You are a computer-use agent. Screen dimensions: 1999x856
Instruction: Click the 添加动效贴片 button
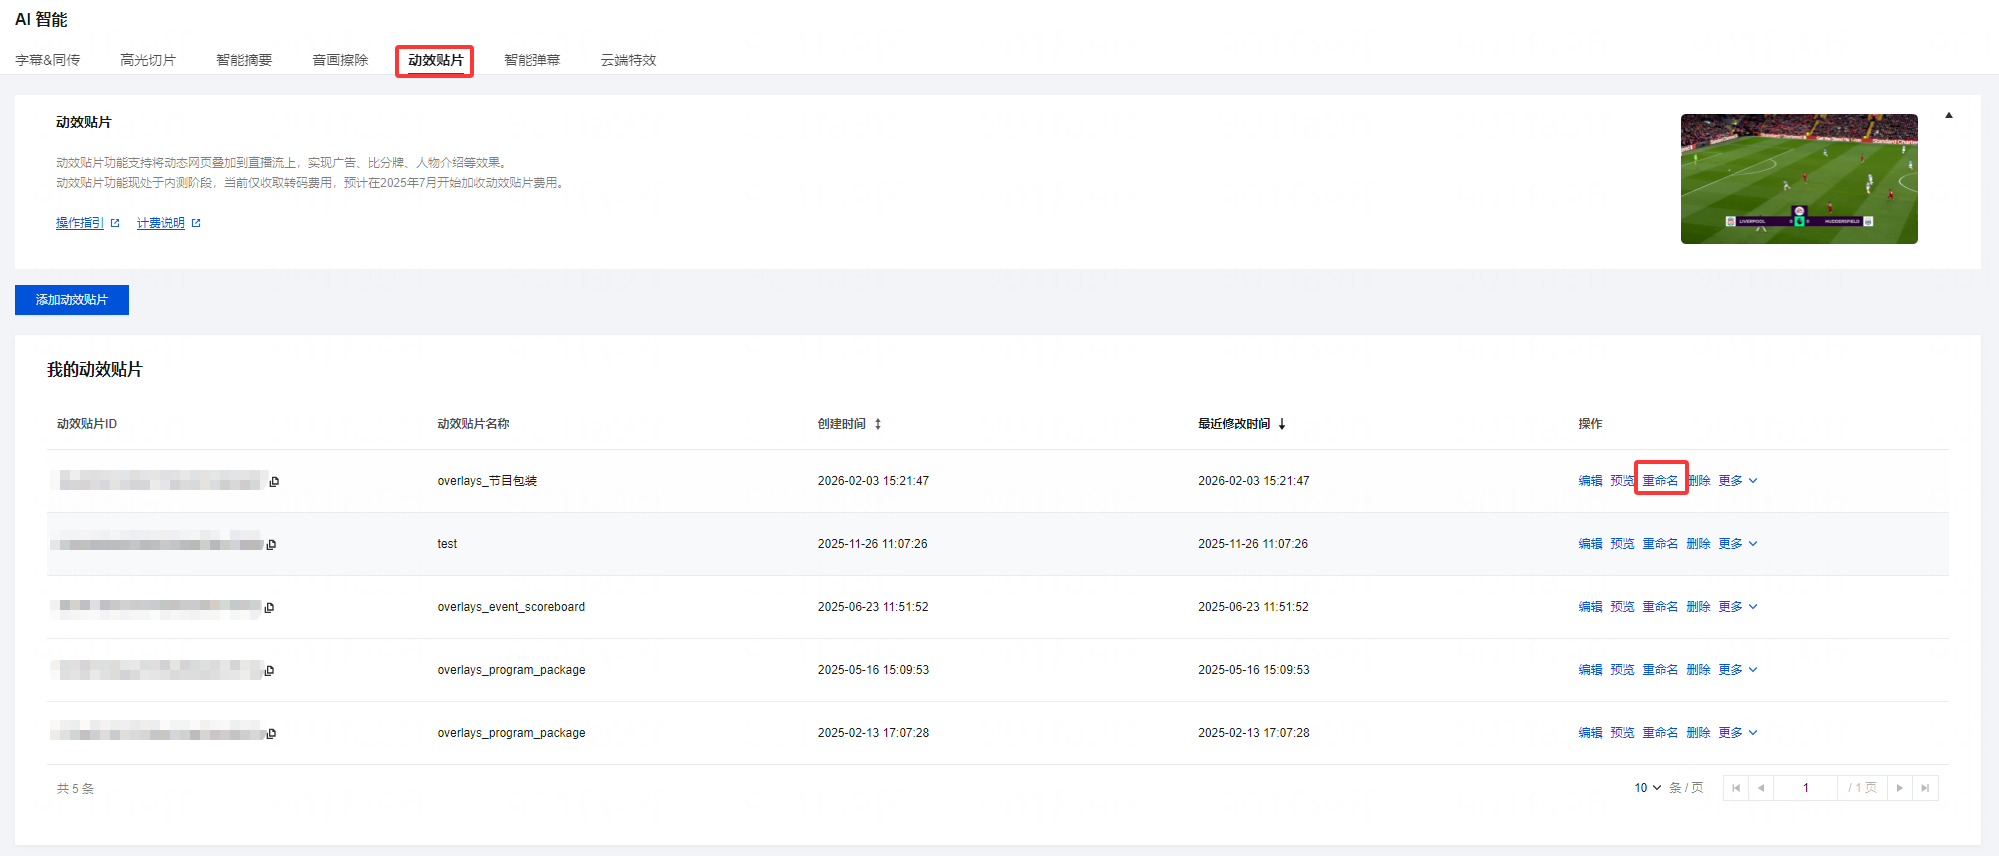click(x=72, y=300)
